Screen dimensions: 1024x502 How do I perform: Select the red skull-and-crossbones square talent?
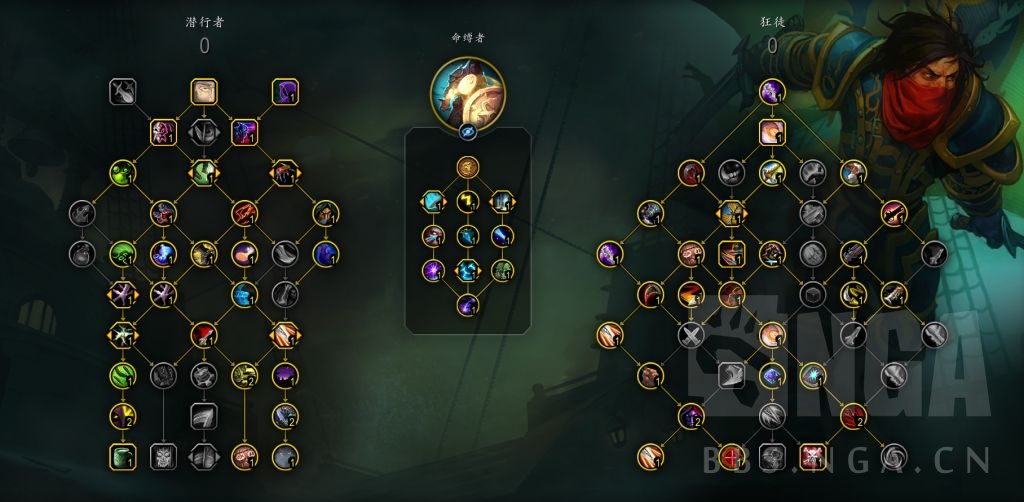812,457
